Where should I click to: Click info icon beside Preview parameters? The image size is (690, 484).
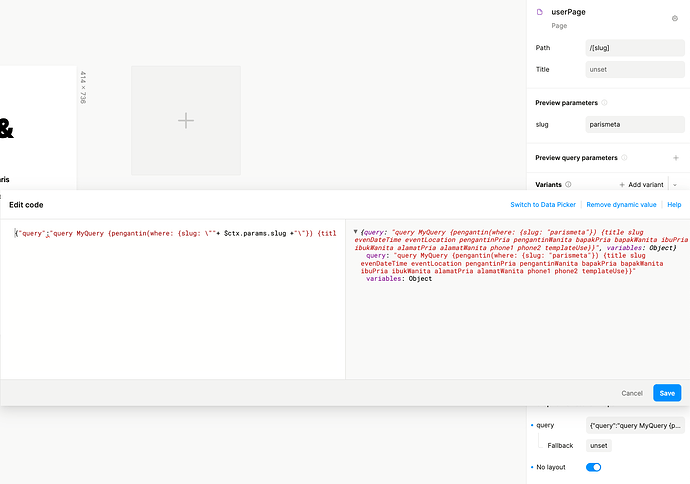tap(605, 102)
